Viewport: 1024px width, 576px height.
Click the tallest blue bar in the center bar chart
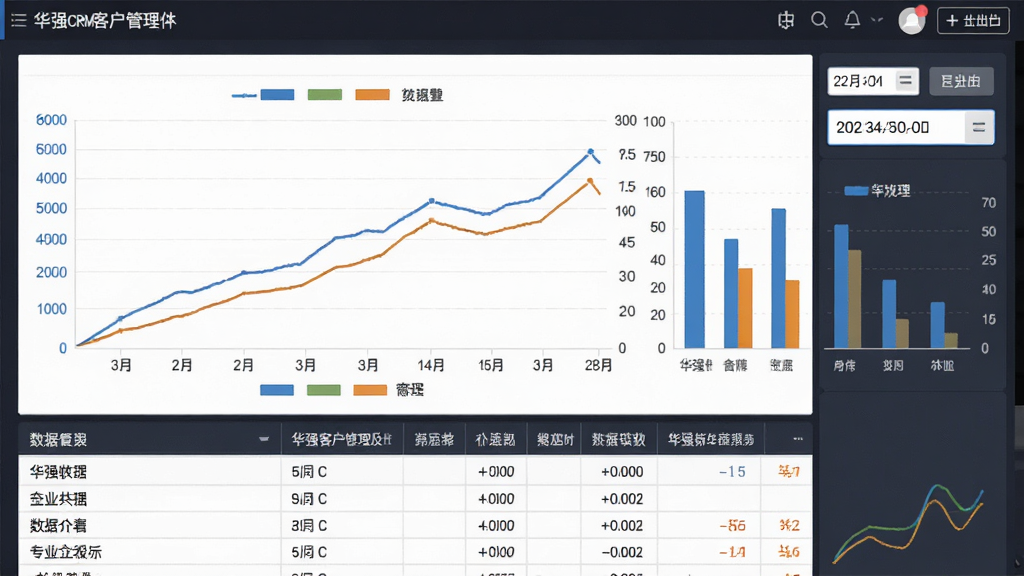point(694,269)
